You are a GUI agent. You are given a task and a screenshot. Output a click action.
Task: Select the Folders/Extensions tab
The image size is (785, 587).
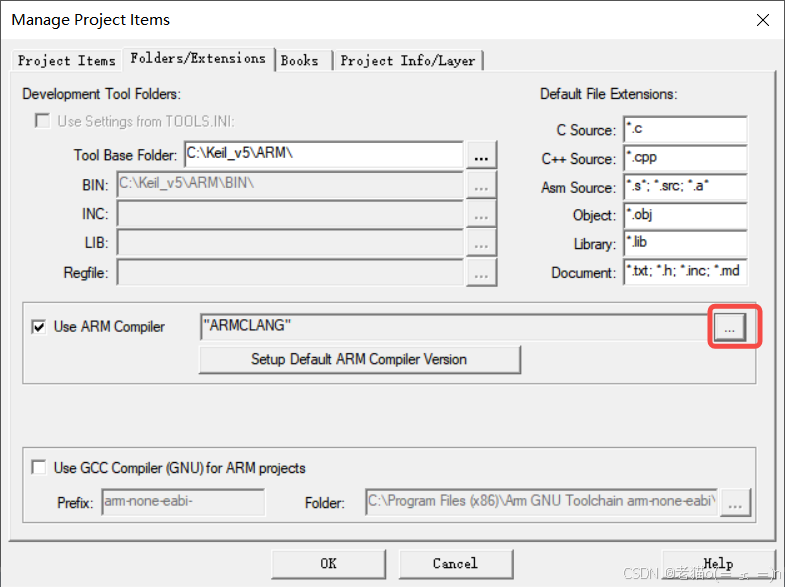(x=198, y=59)
